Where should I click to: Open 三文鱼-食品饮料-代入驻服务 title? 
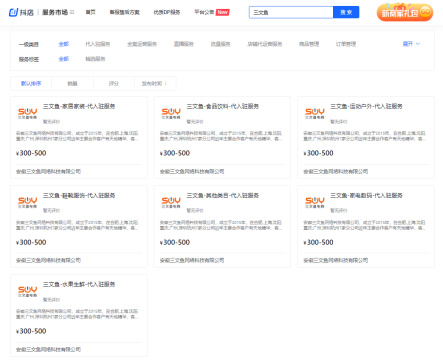(x=223, y=106)
